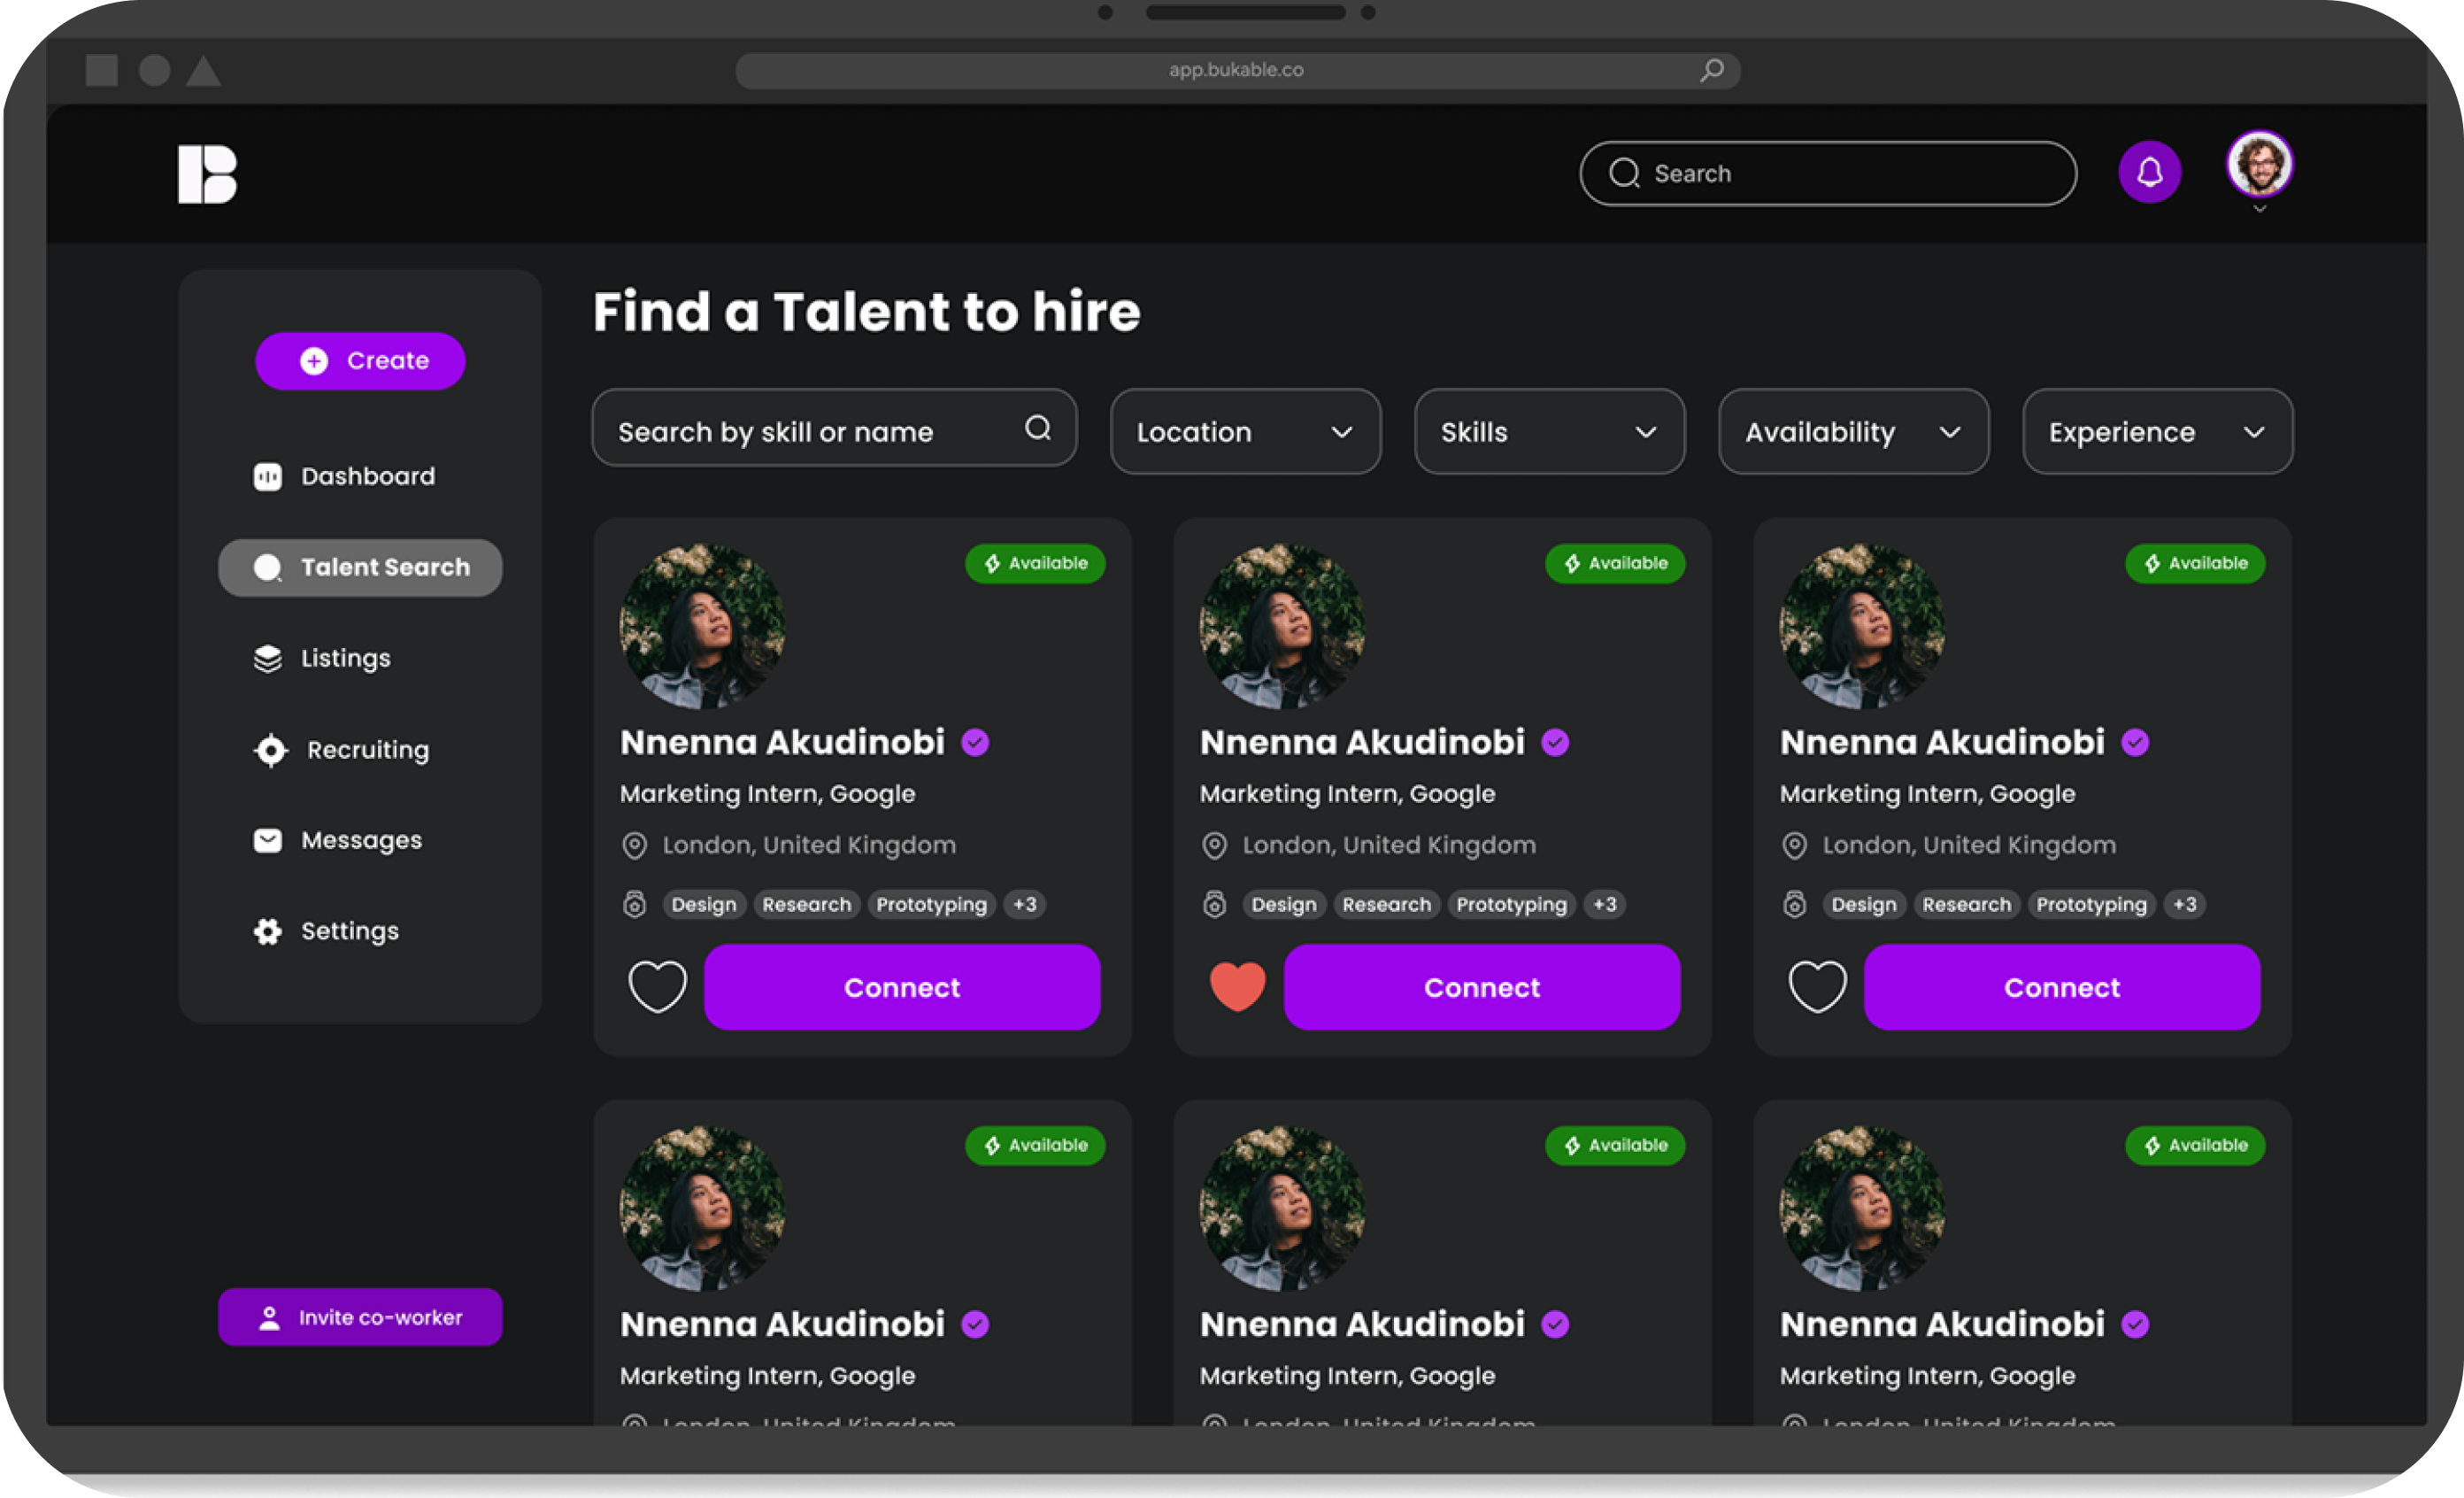Click the skills icon on first card

[634, 904]
